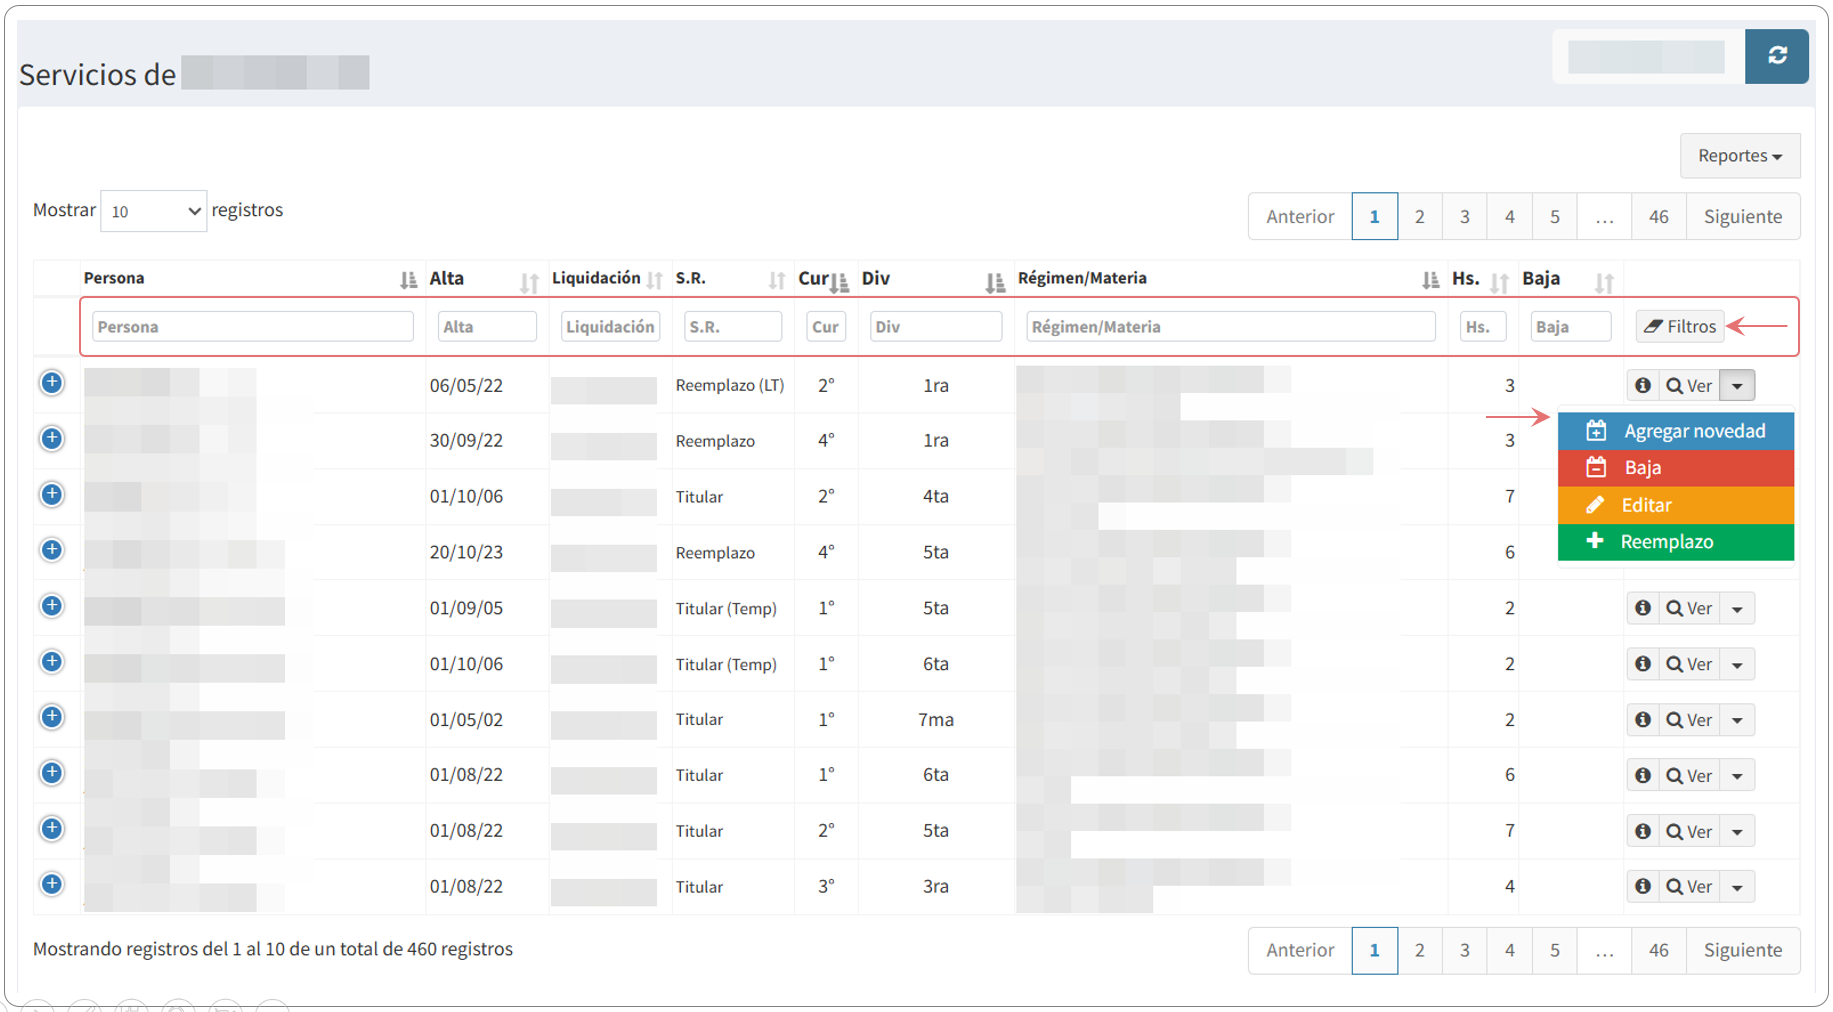
Task: Click info icon in the 01/09/05 row
Action: click(1643, 608)
